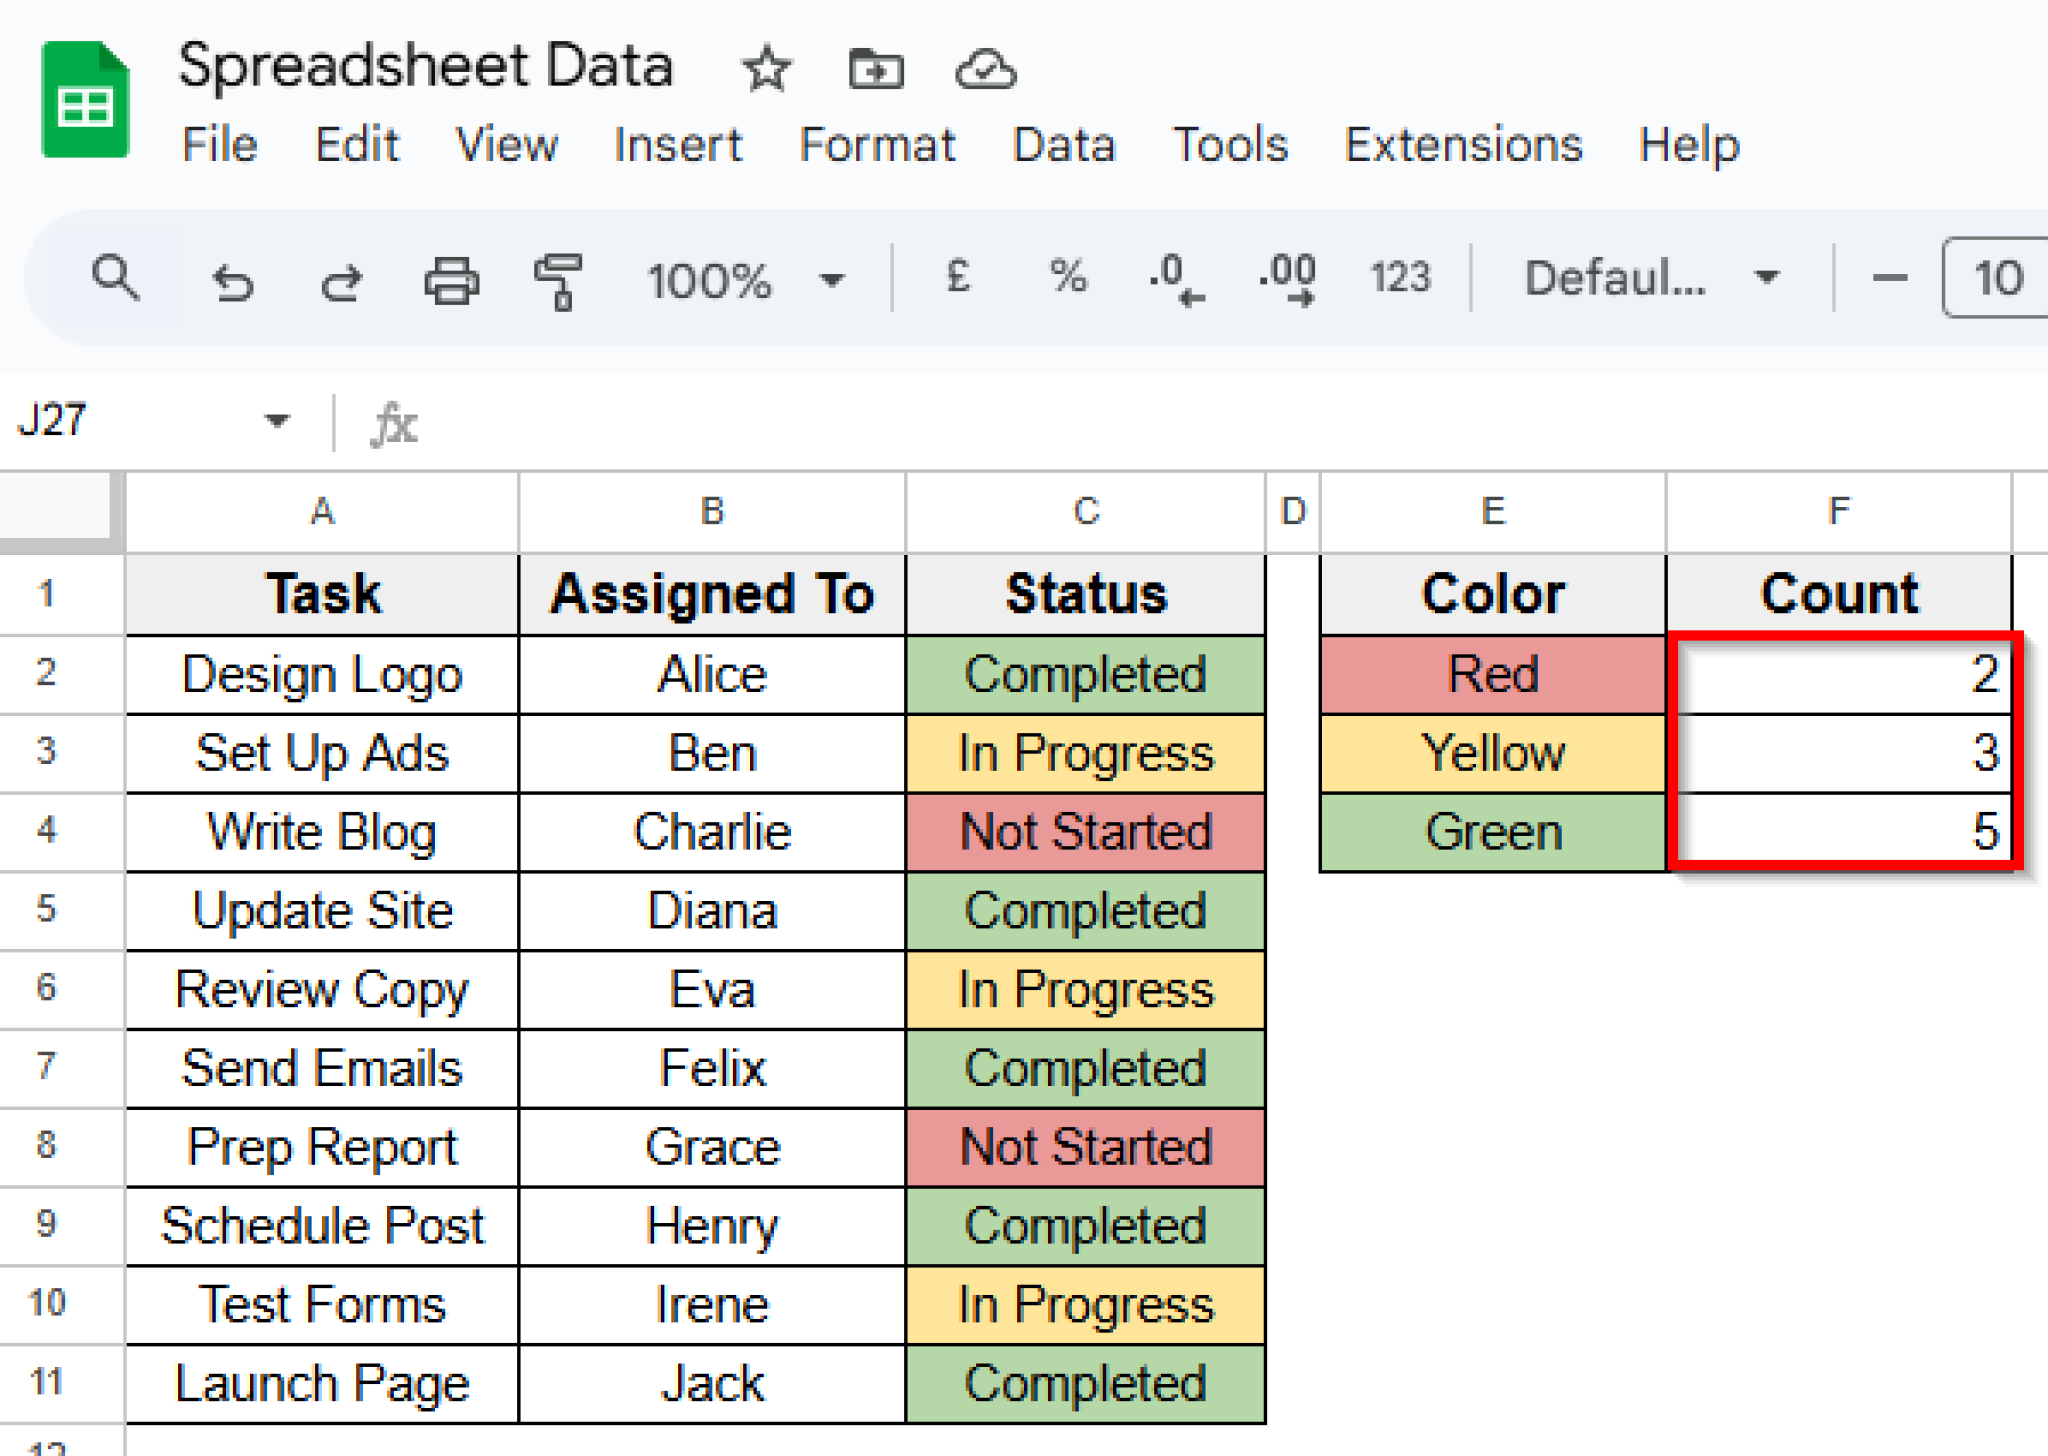Open the Insert menu
The height and width of the screenshot is (1456, 2048).
678,145
